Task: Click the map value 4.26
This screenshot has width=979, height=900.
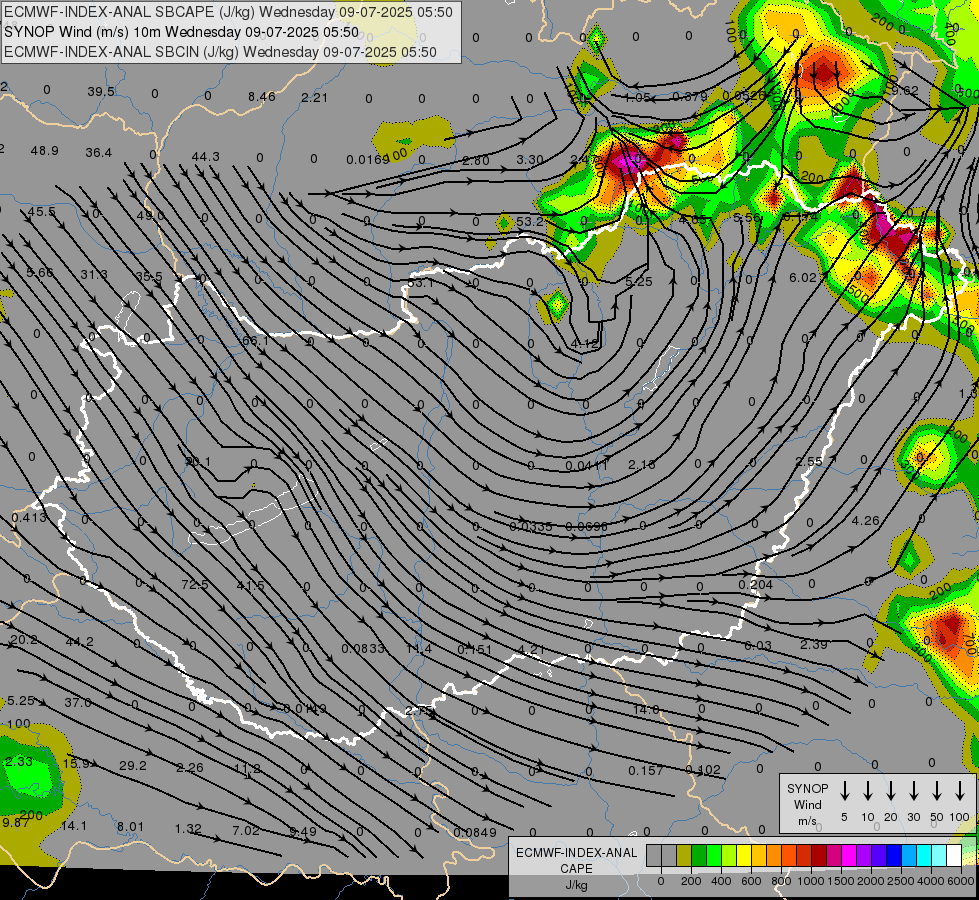Action: tap(865, 520)
